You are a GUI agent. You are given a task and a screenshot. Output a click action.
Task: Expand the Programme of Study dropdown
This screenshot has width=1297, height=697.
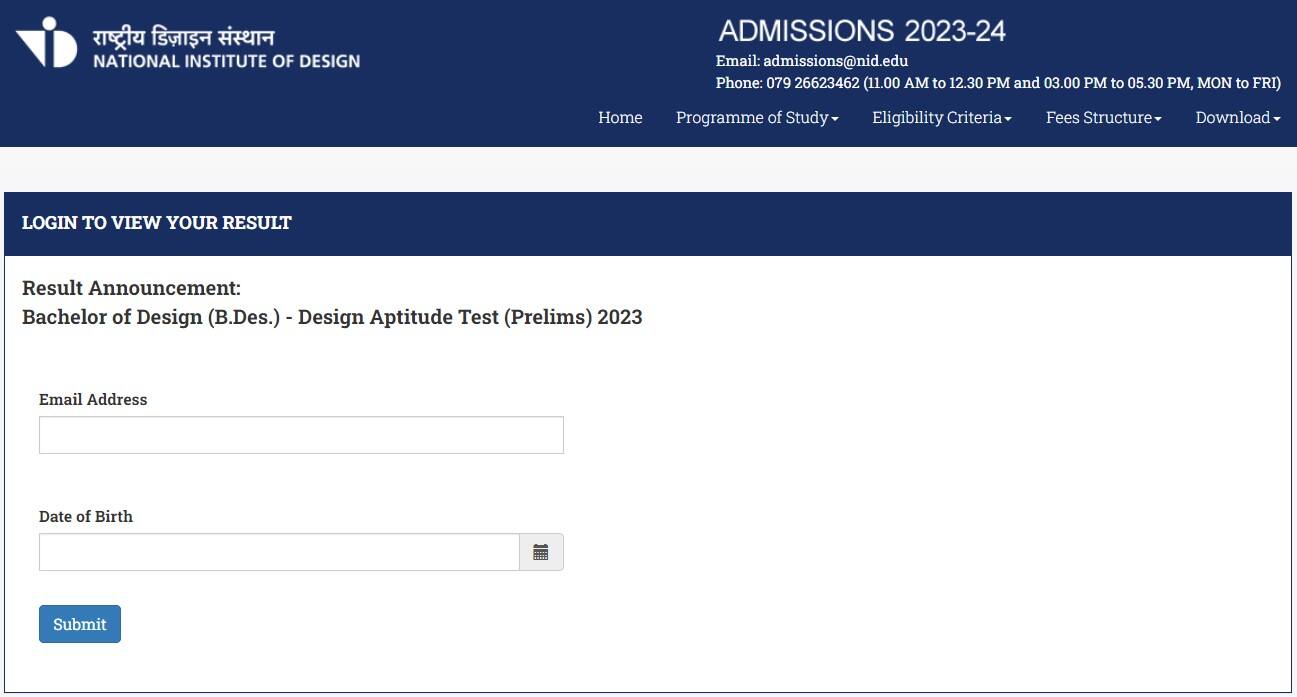757,117
